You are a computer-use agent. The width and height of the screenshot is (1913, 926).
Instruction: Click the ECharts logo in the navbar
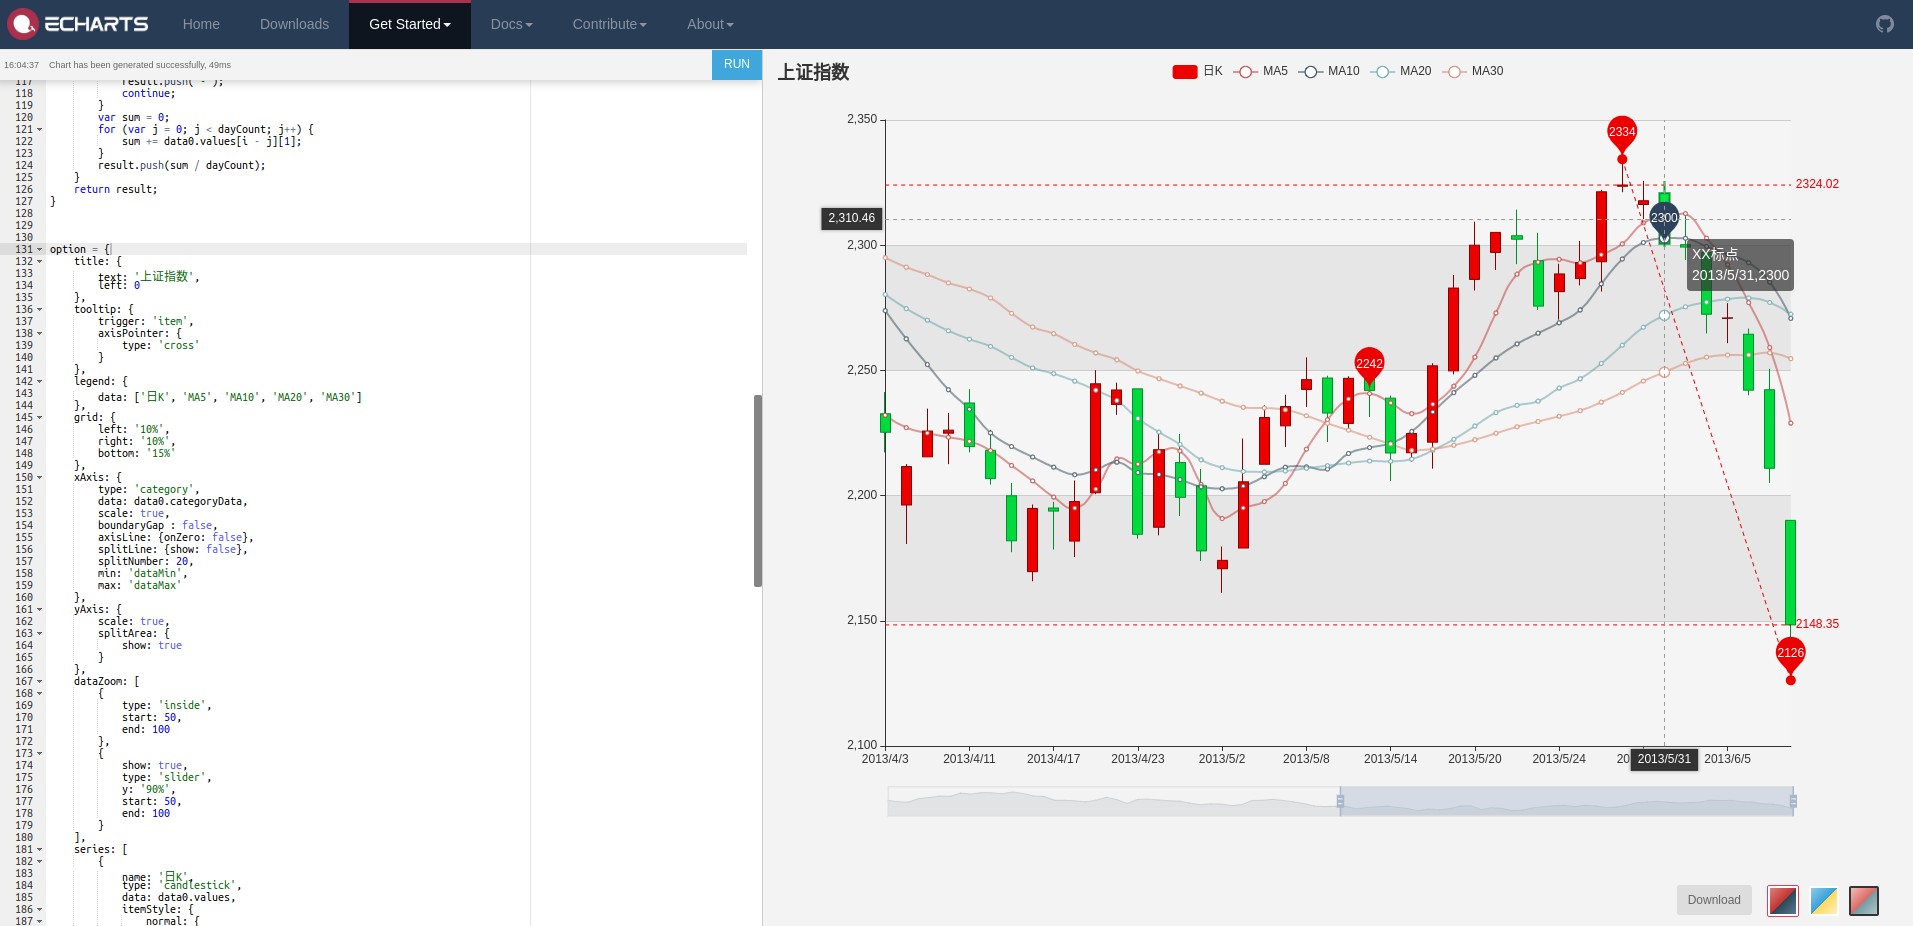tap(78, 23)
